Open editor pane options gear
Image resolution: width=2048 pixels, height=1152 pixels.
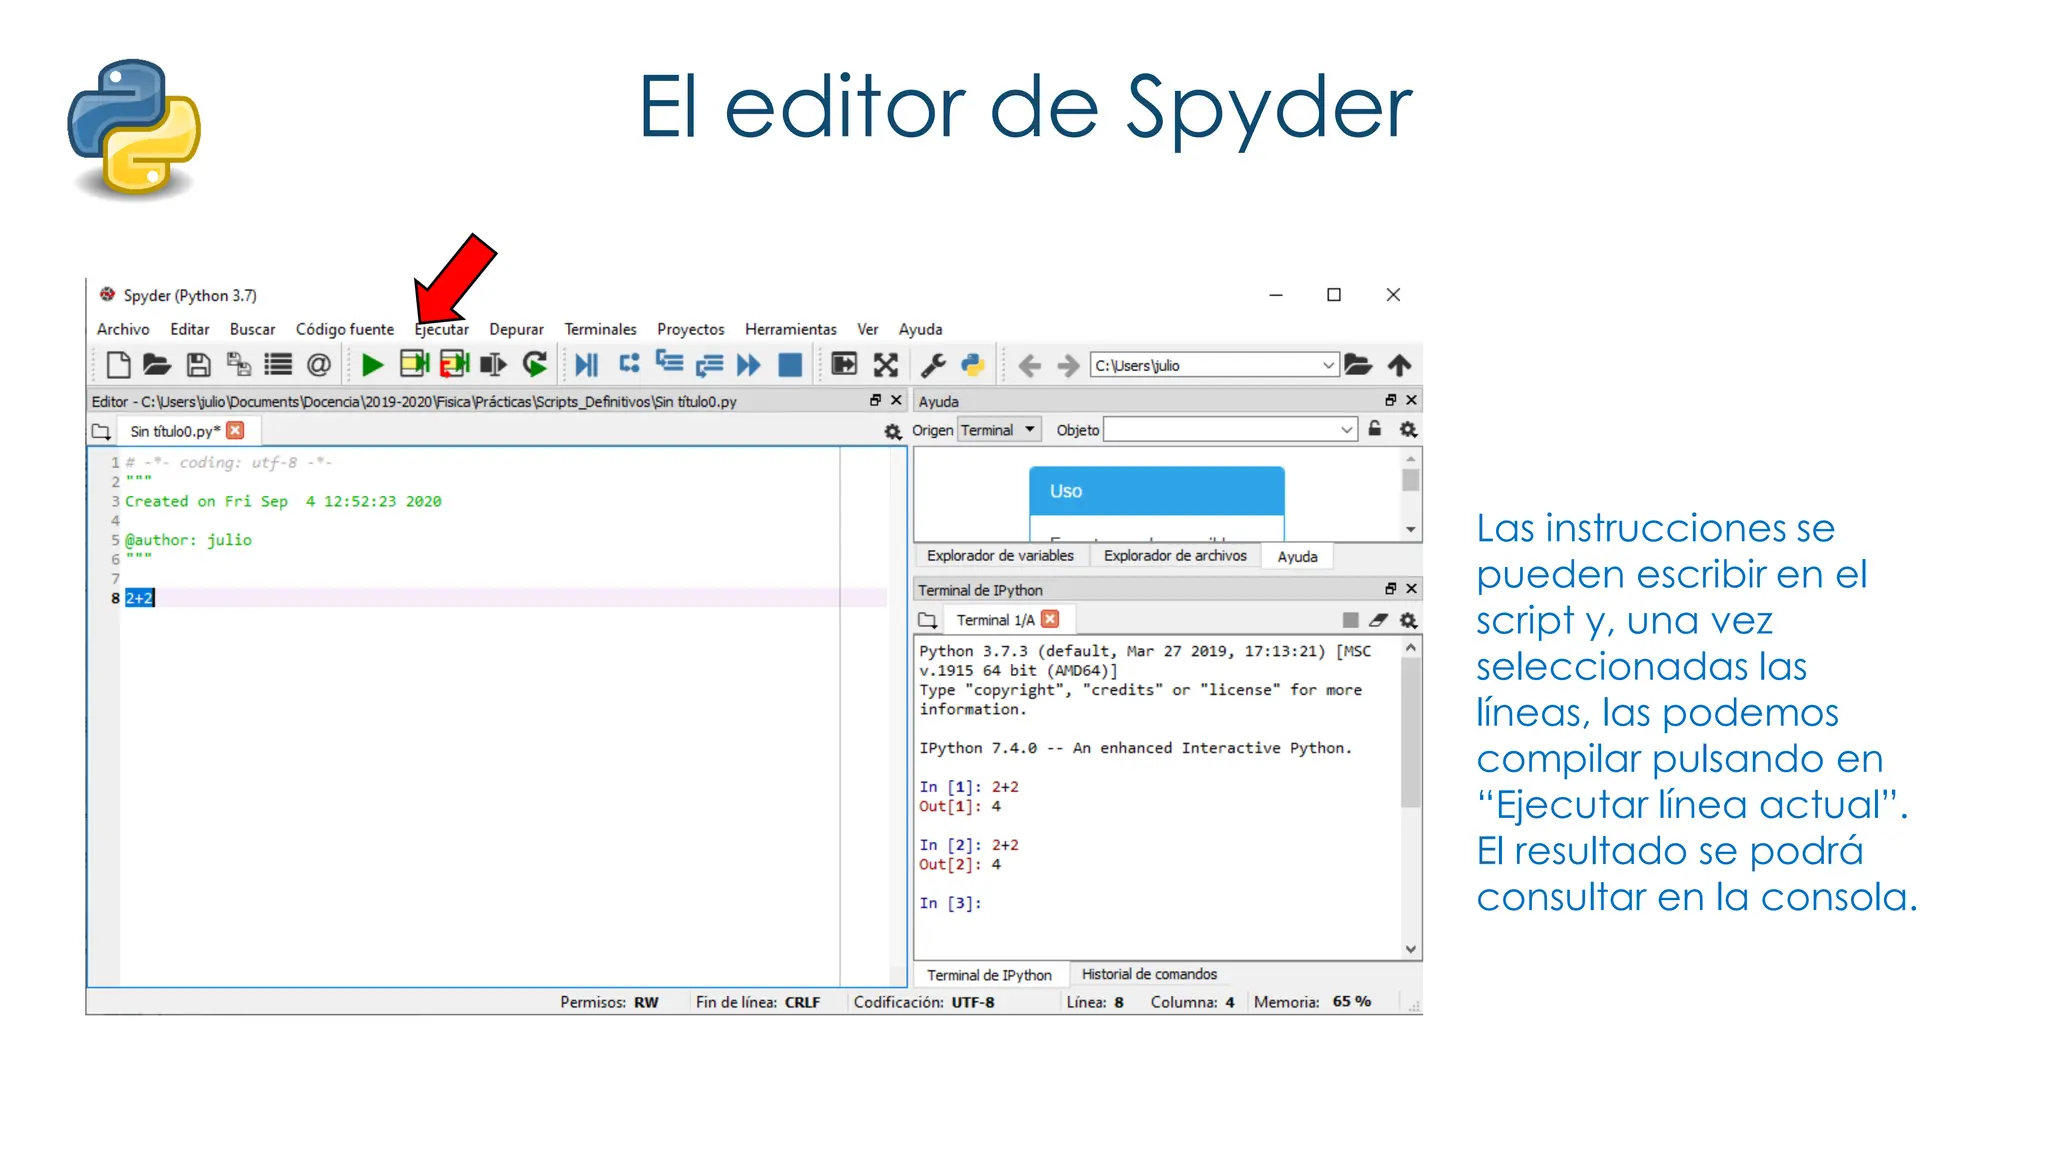[x=893, y=432]
